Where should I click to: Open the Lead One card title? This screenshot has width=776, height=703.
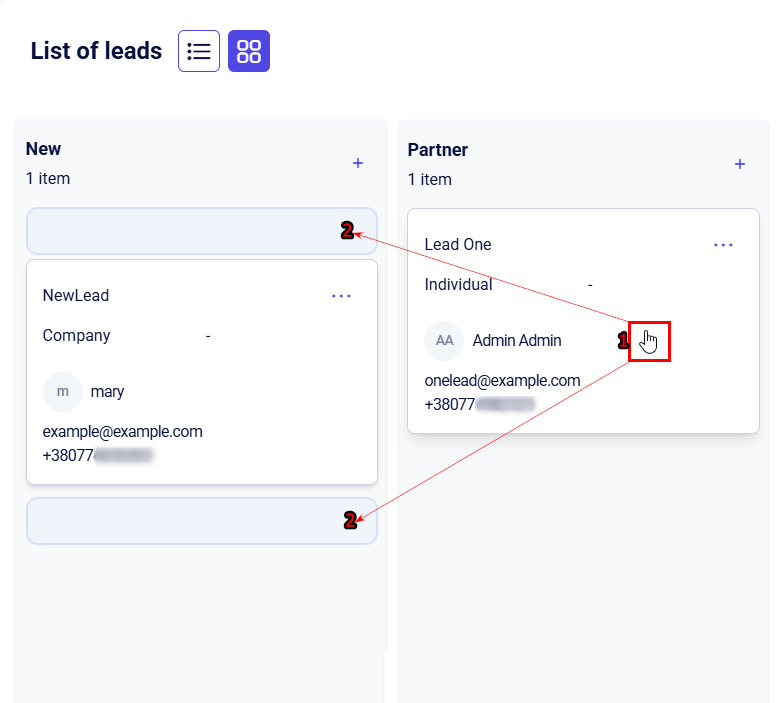(x=458, y=245)
